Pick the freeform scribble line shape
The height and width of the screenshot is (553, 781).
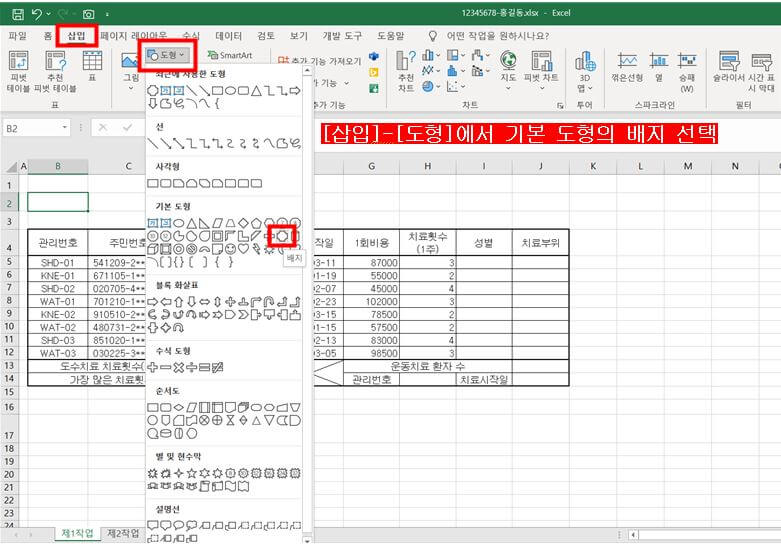(x=295, y=143)
